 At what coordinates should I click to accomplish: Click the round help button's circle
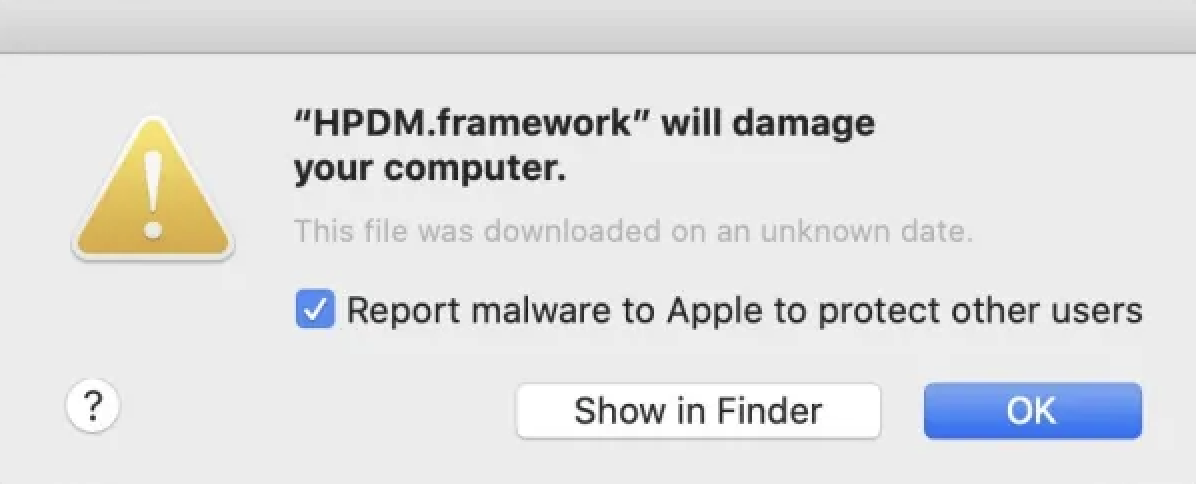[92, 406]
